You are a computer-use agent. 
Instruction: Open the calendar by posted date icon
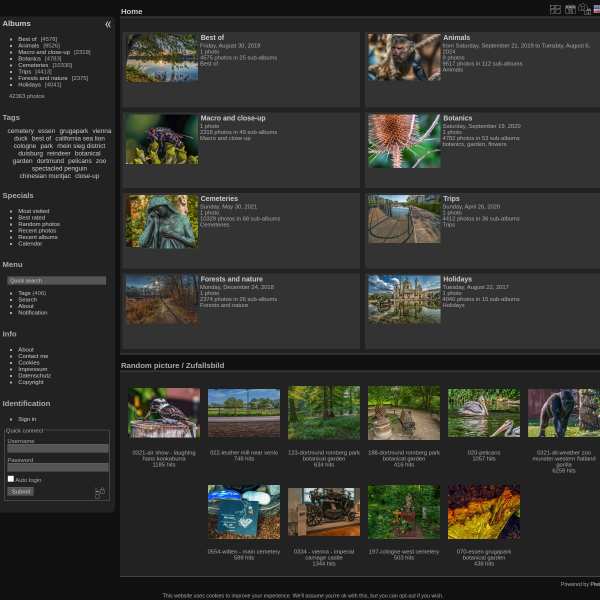(570, 9)
